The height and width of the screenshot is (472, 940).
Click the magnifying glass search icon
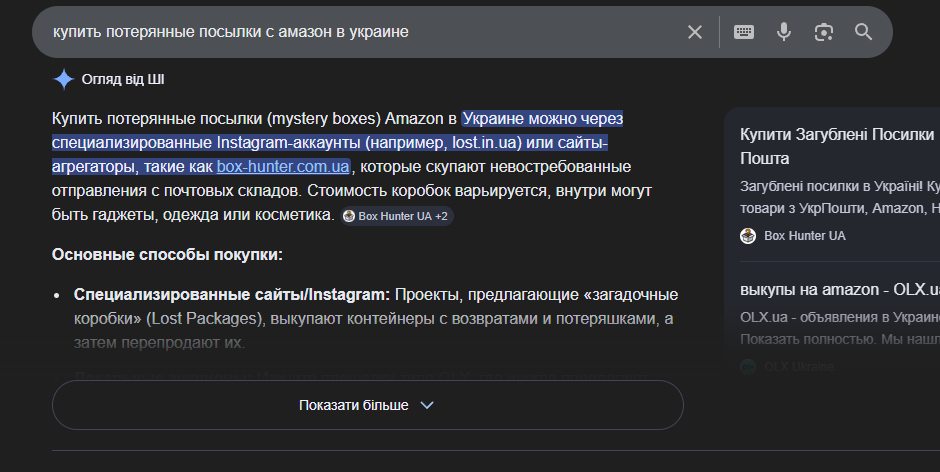[x=864, y=32]
